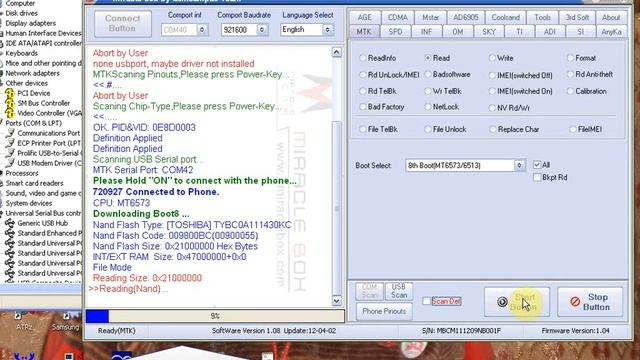
Task: Choose the Badsoftware option
Action: [x=428, y=74]
